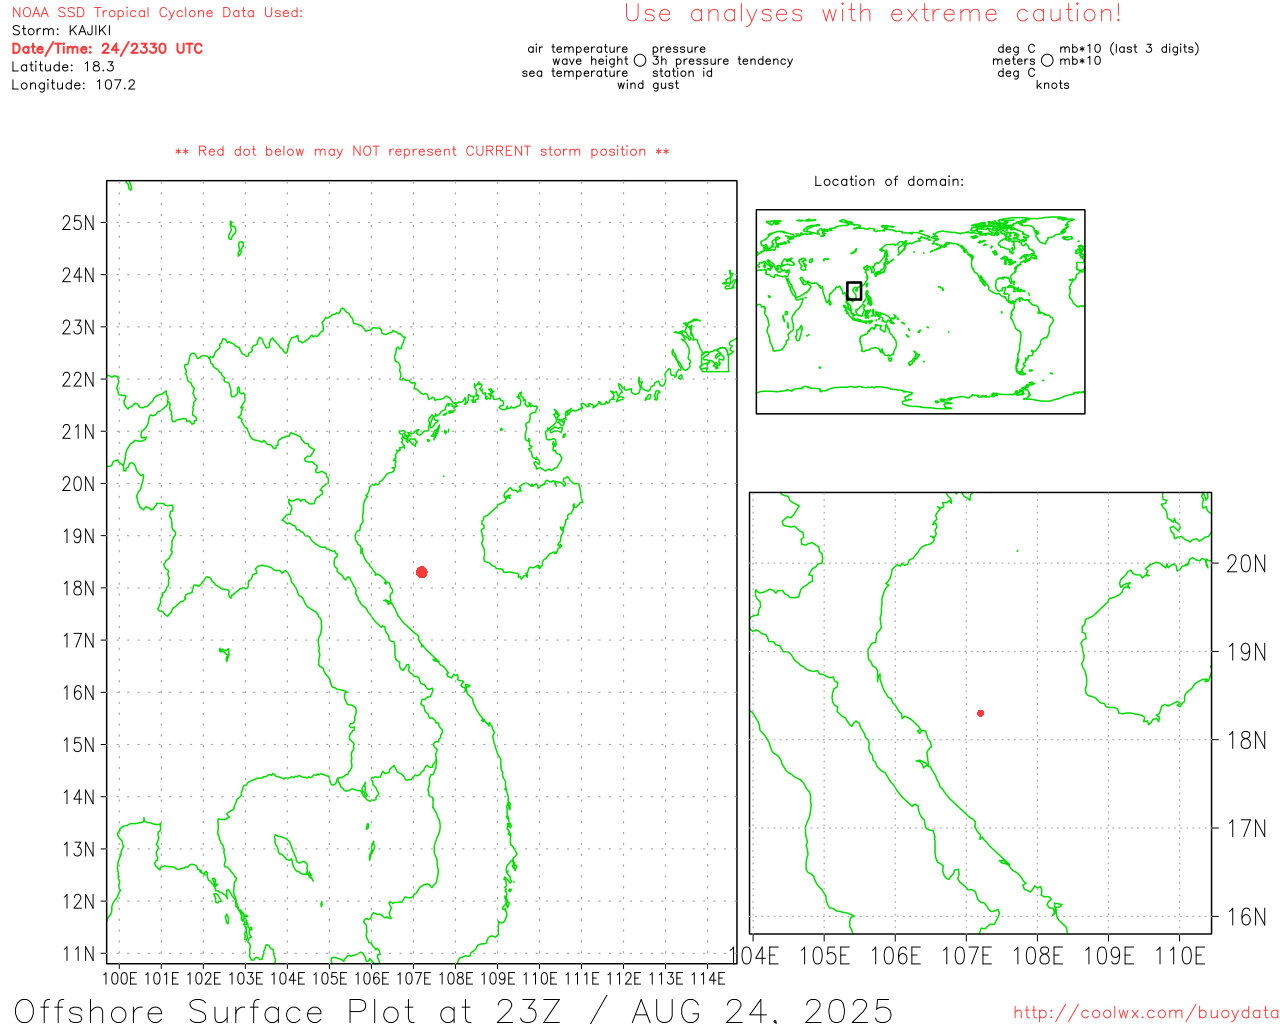Click the 'meters' unit label in the legend
Viewport: 1280px width, 1024px height.
(x=1014, y=61)
